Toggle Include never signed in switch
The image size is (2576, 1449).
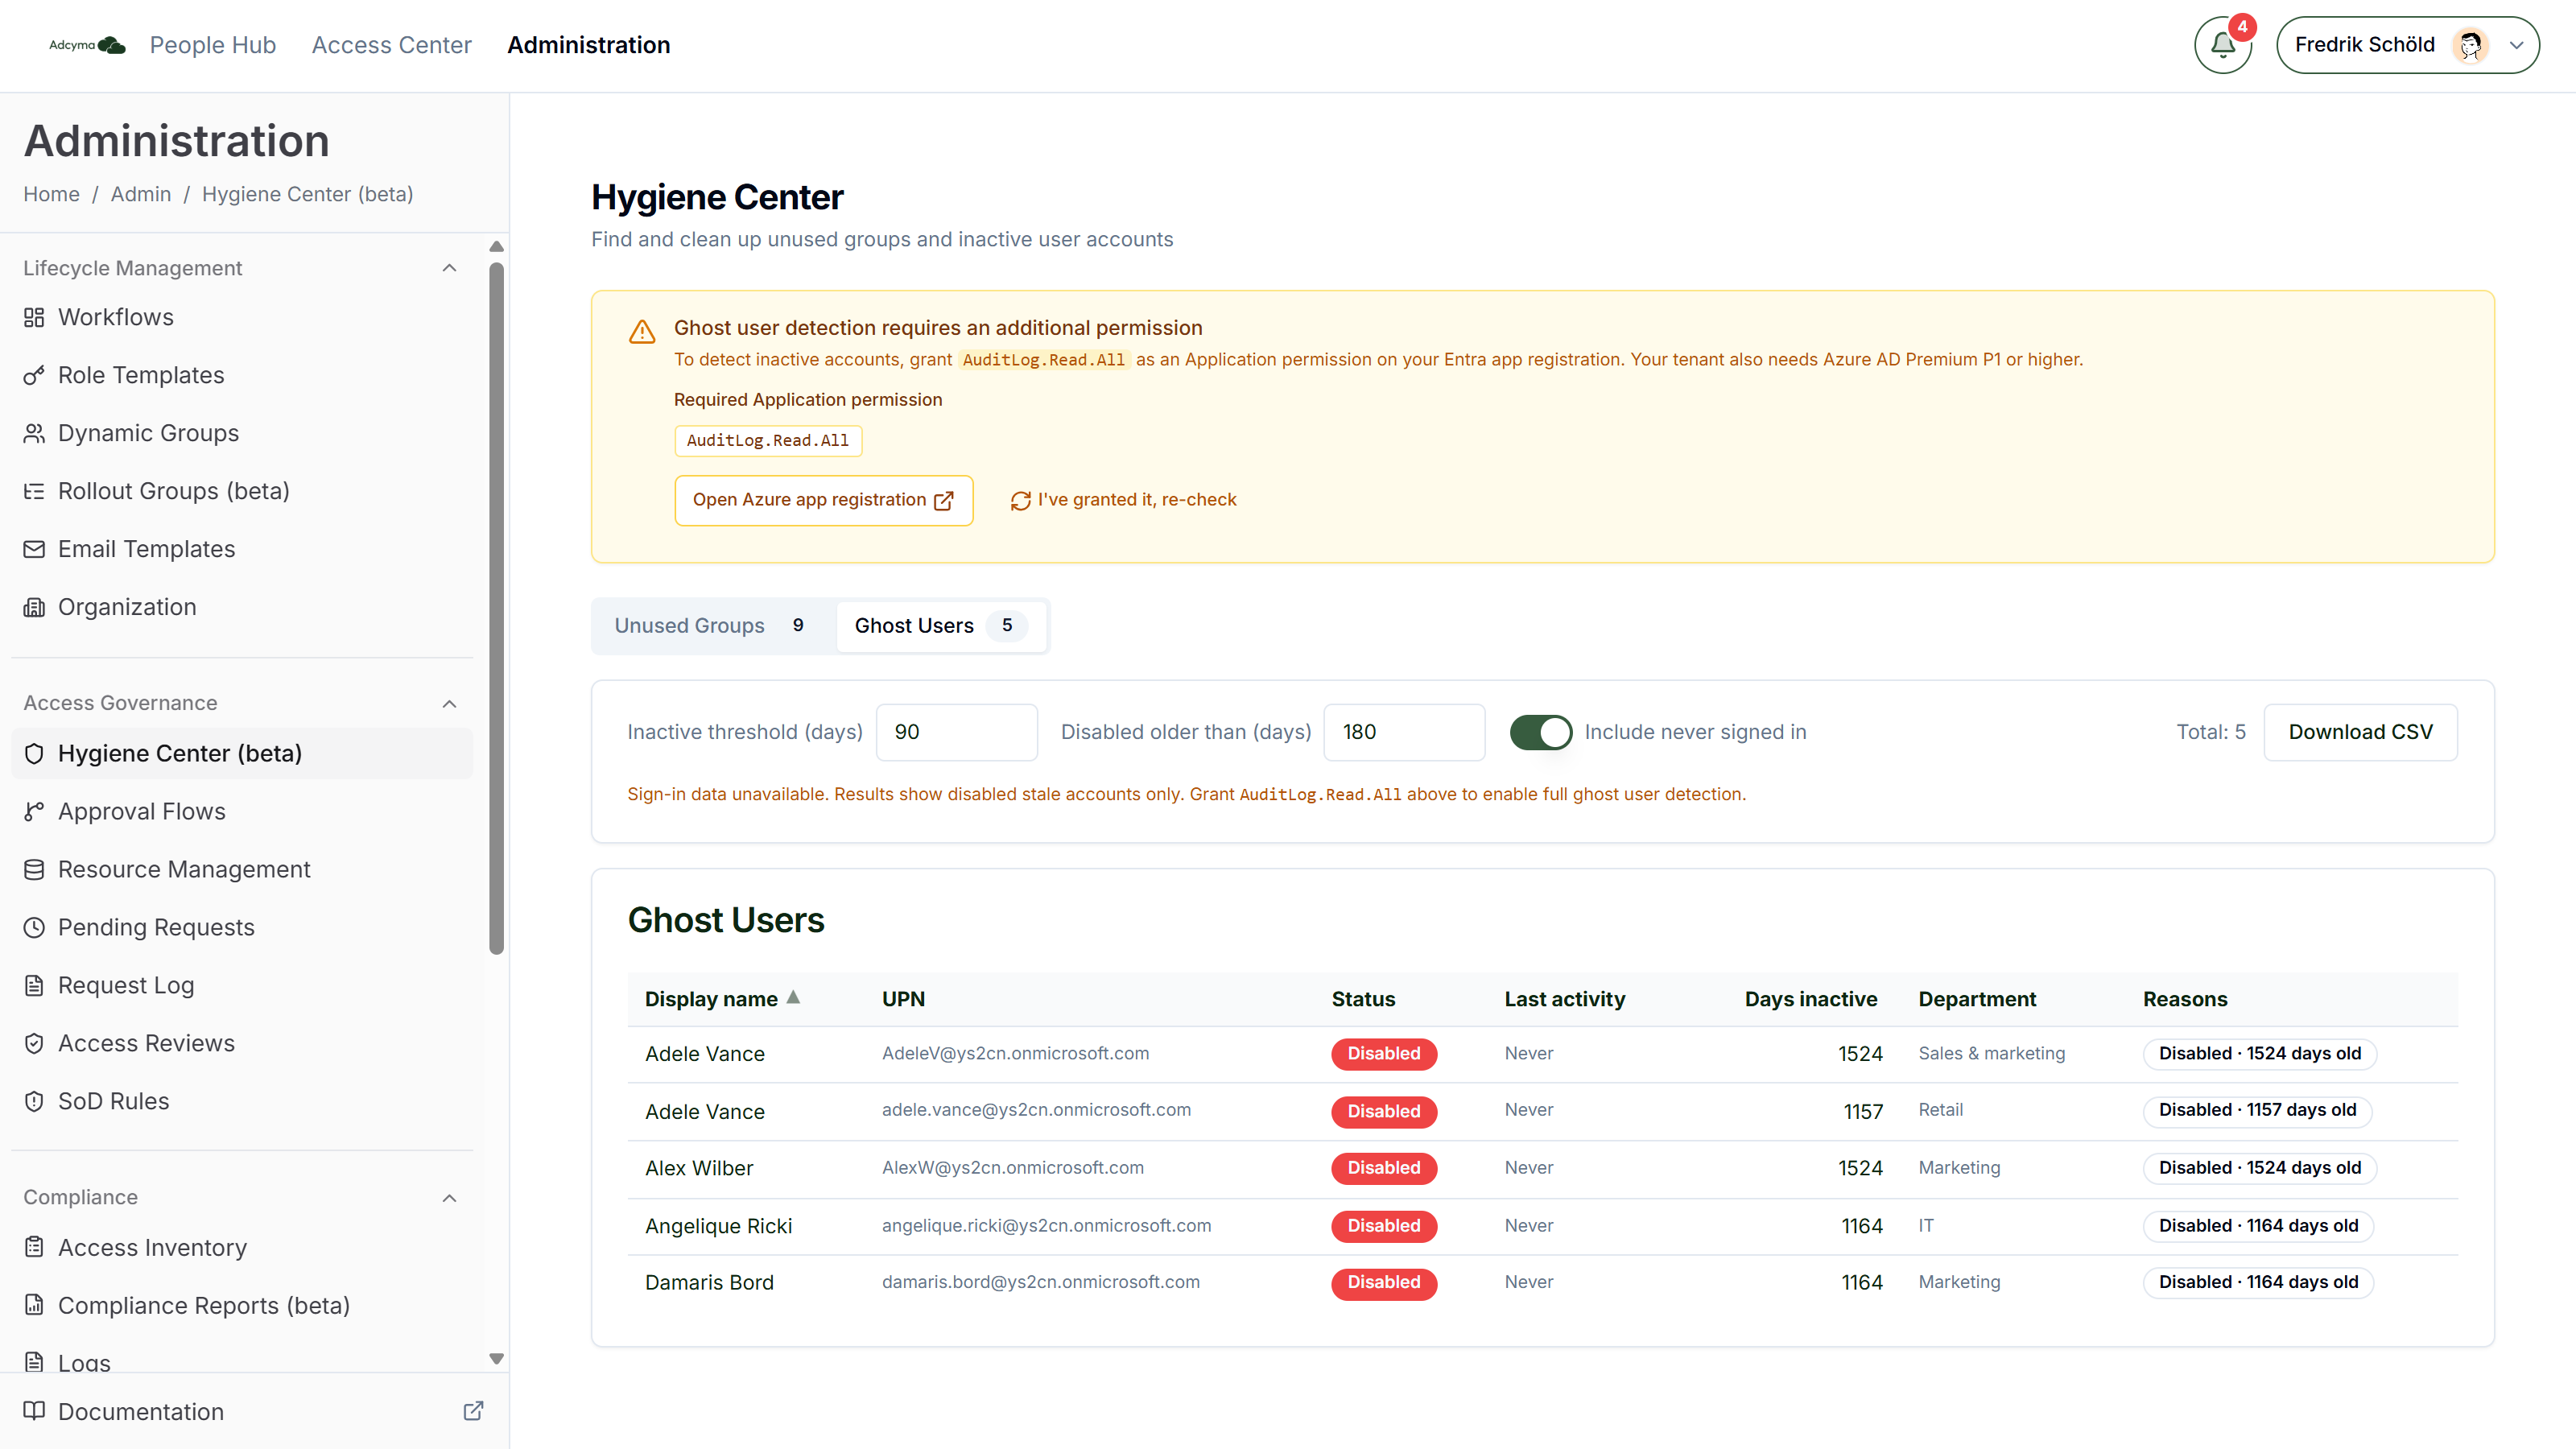coord(1541,732)
